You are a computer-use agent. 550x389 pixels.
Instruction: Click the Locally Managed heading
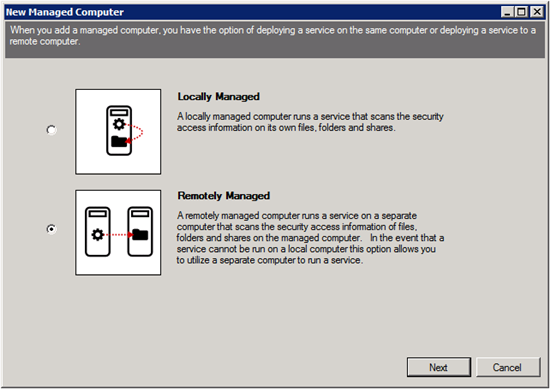[x=219, y=96]
